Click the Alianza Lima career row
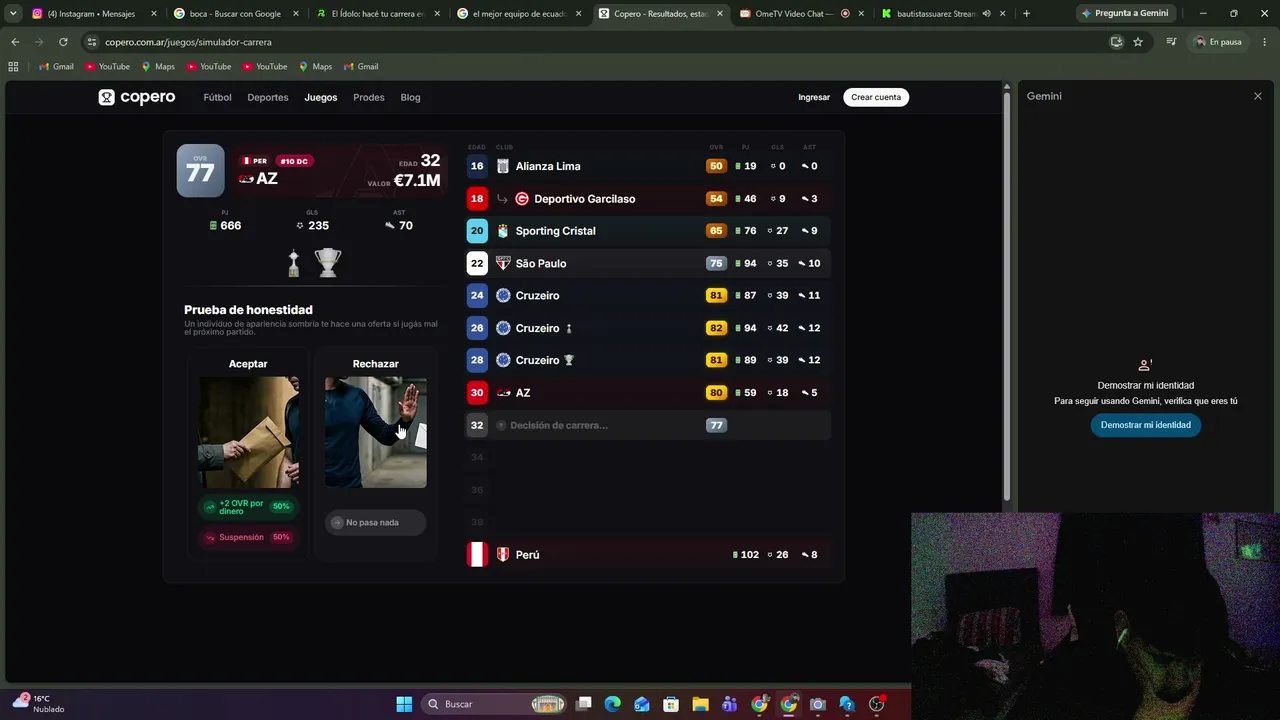 [648, 166]
